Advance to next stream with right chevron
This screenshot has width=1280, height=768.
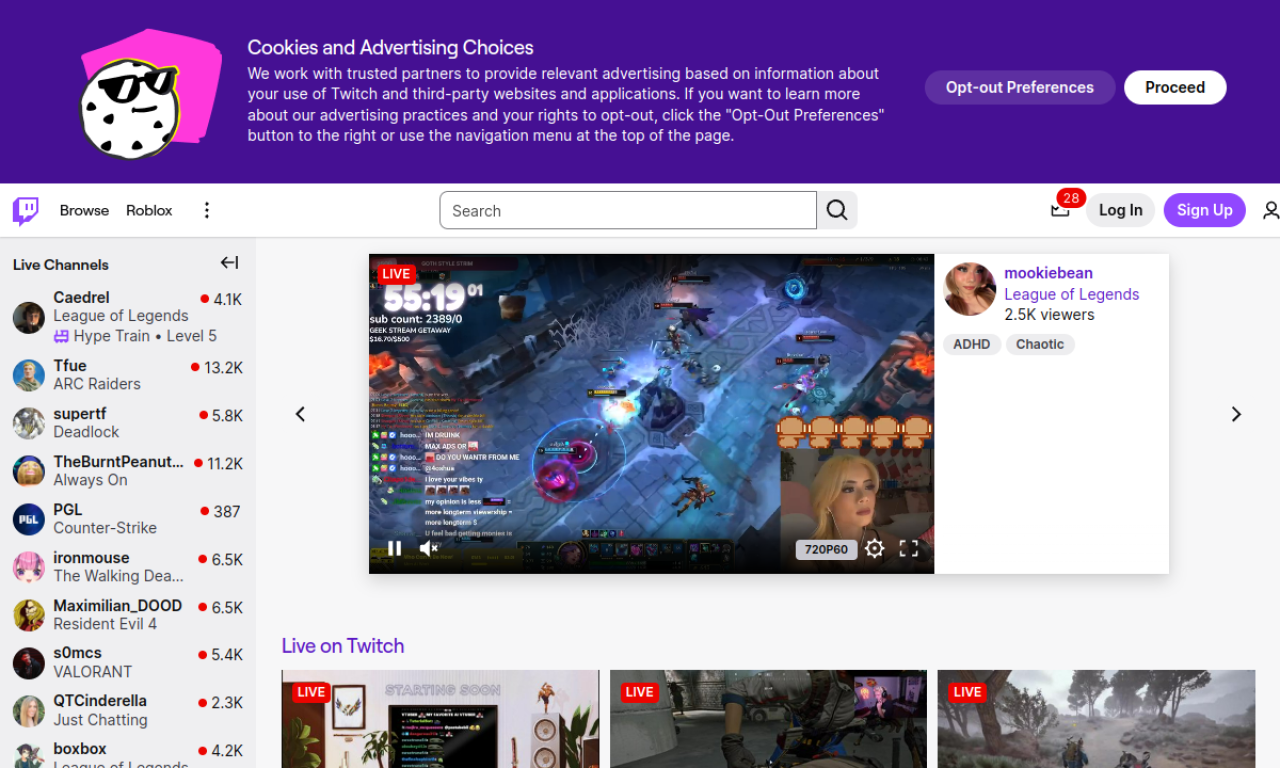pos(1236,413)
